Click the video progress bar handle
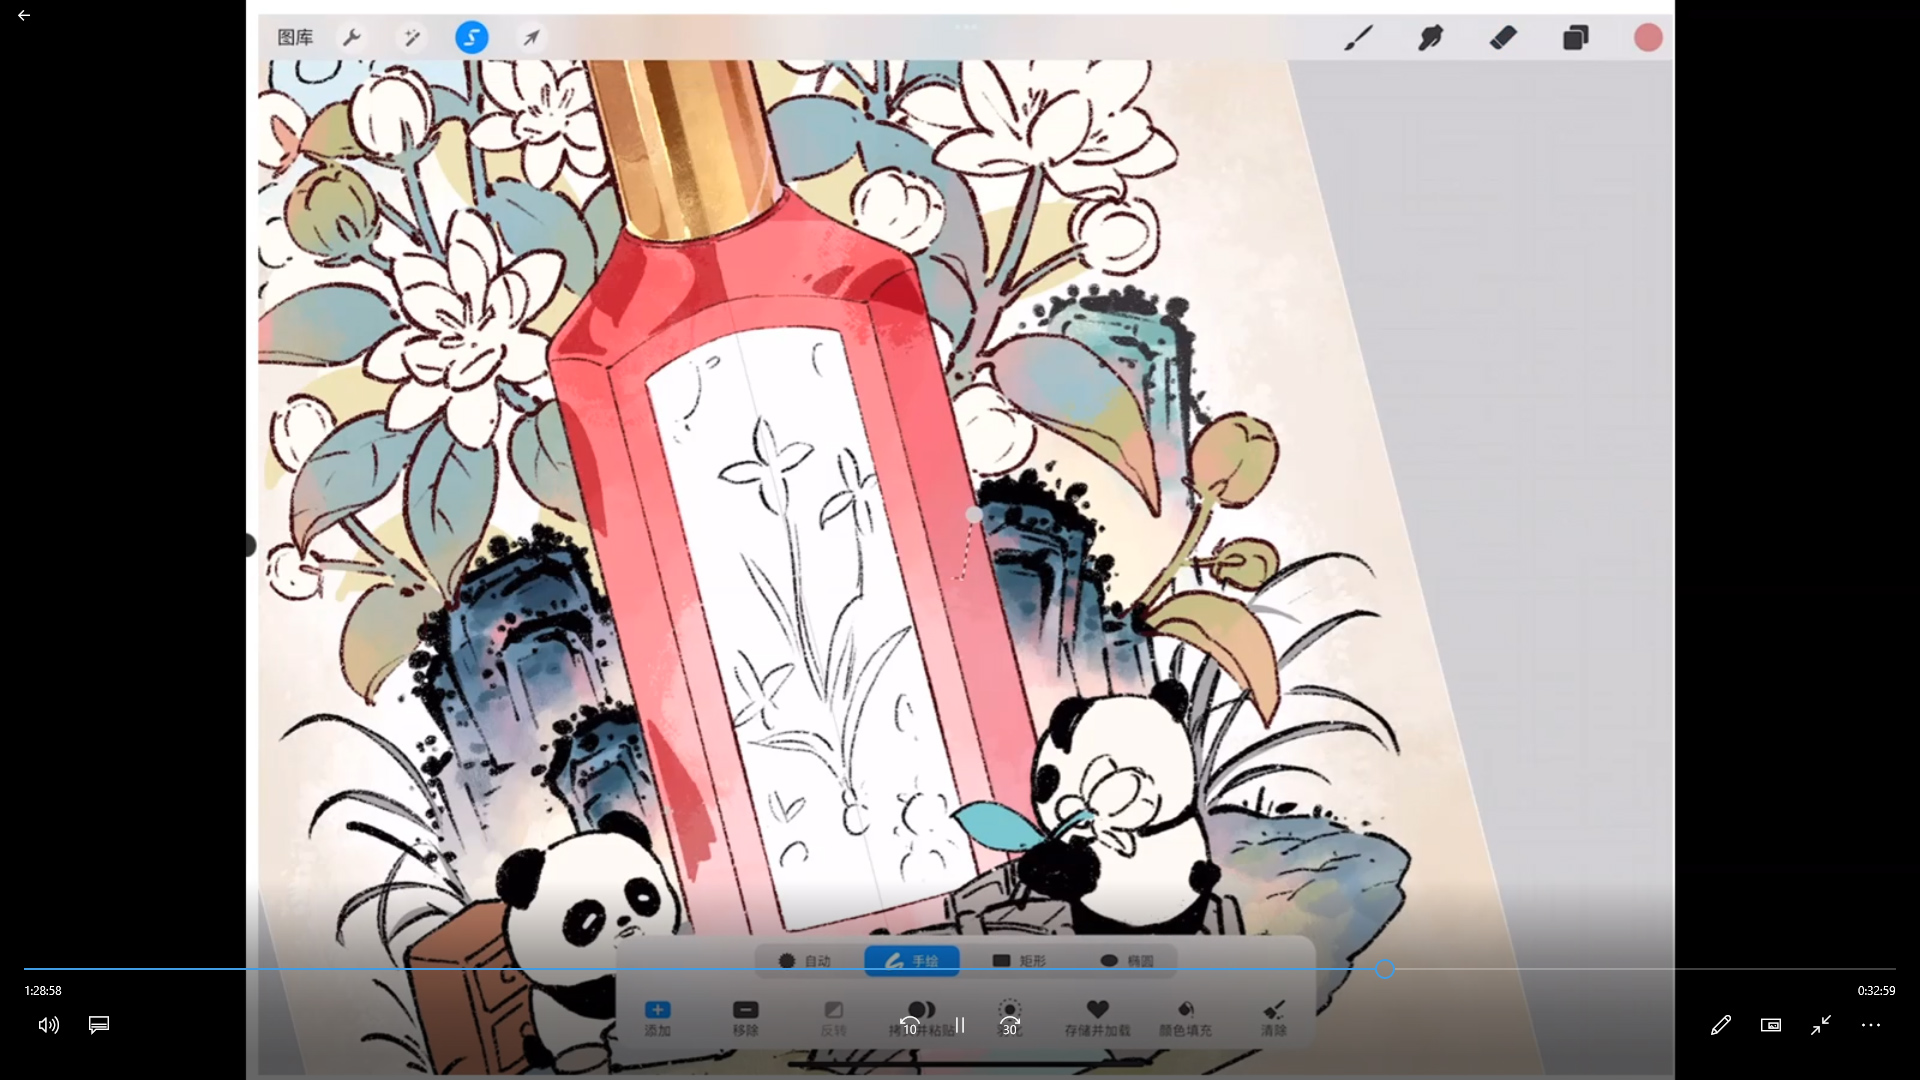 click(x=1385, y=969)
